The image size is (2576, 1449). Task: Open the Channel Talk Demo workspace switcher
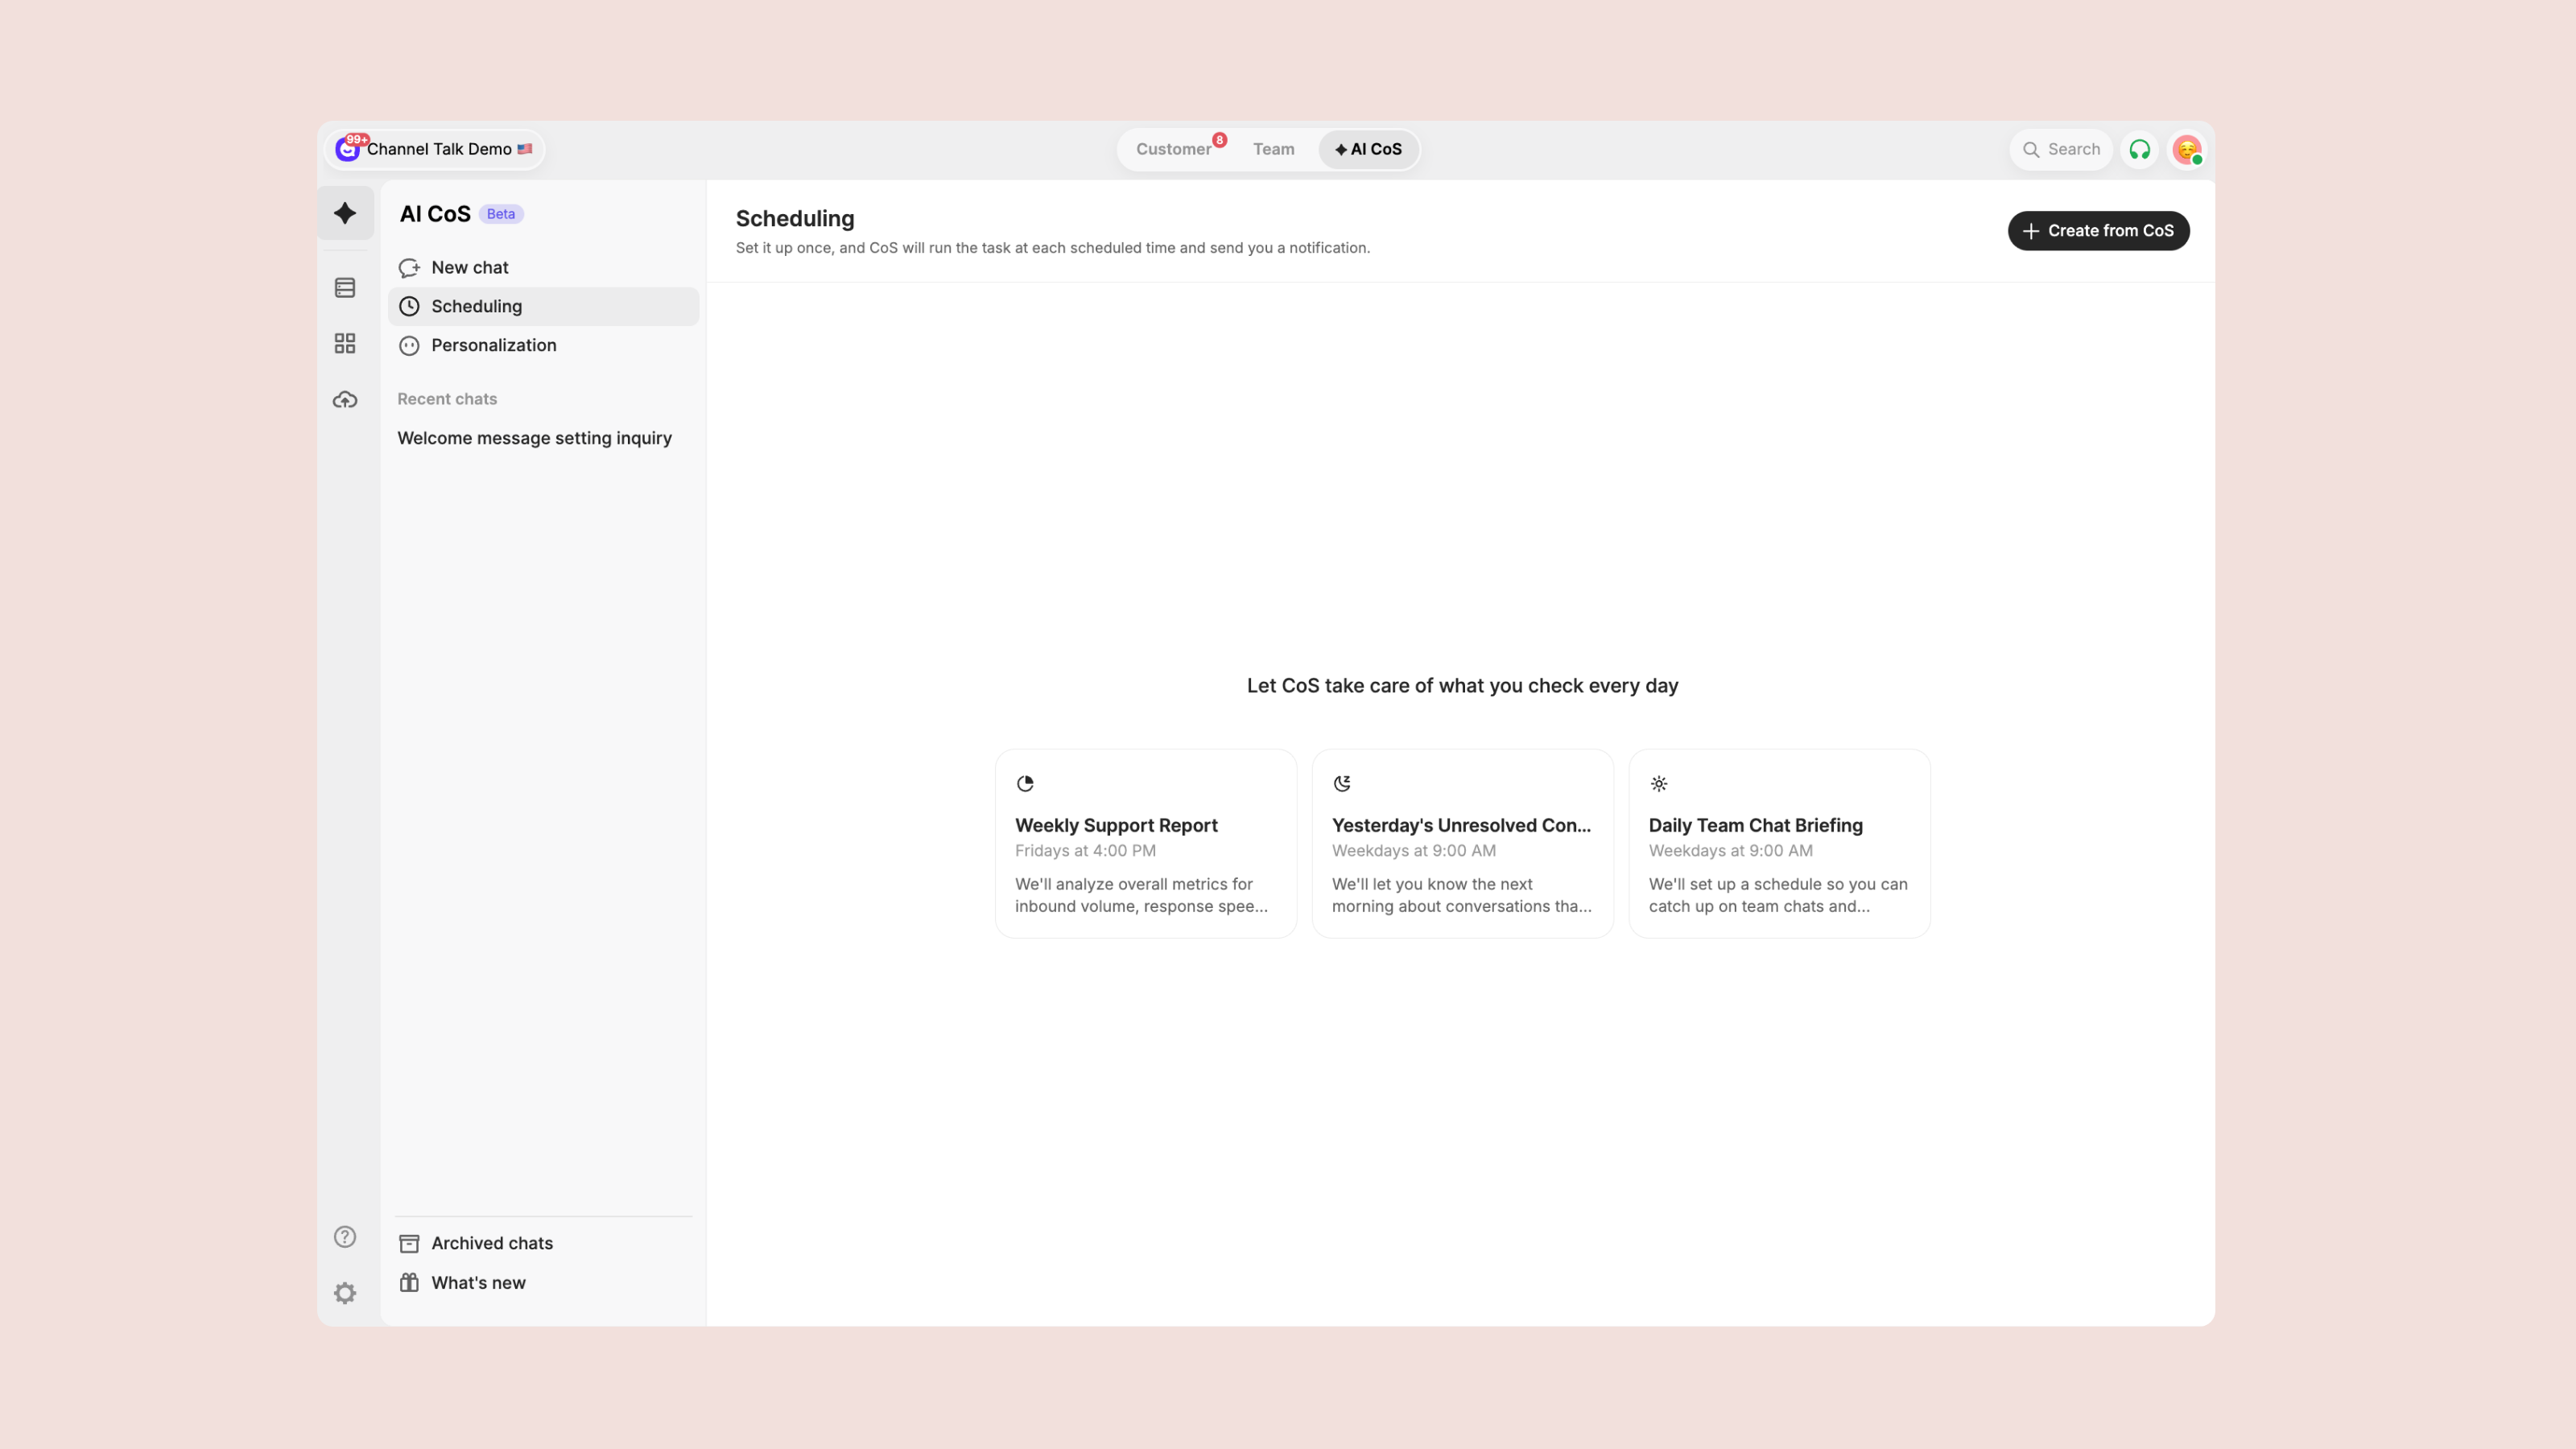[434, 149]
